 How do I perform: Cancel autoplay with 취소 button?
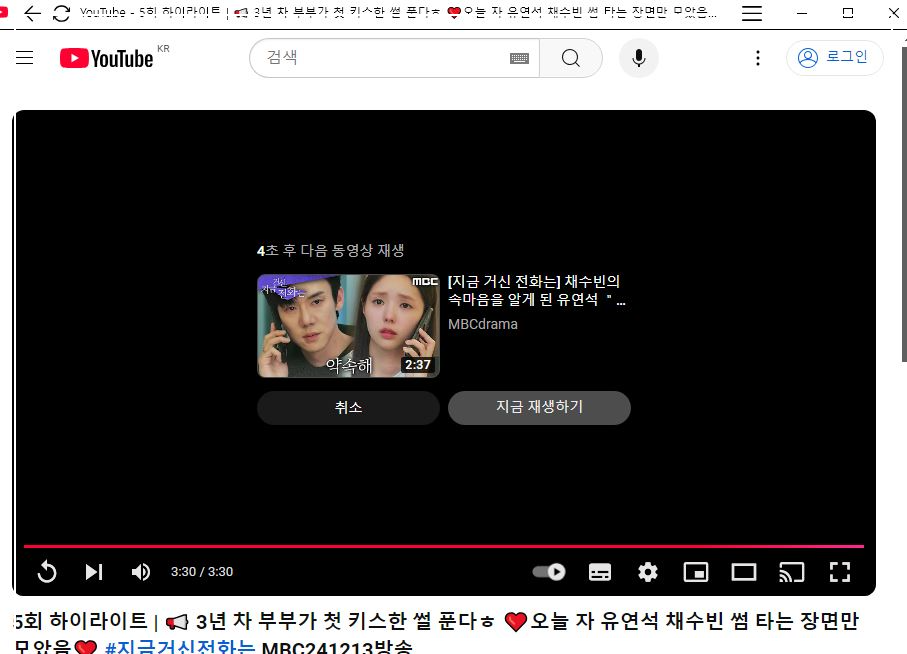point(348,408)
